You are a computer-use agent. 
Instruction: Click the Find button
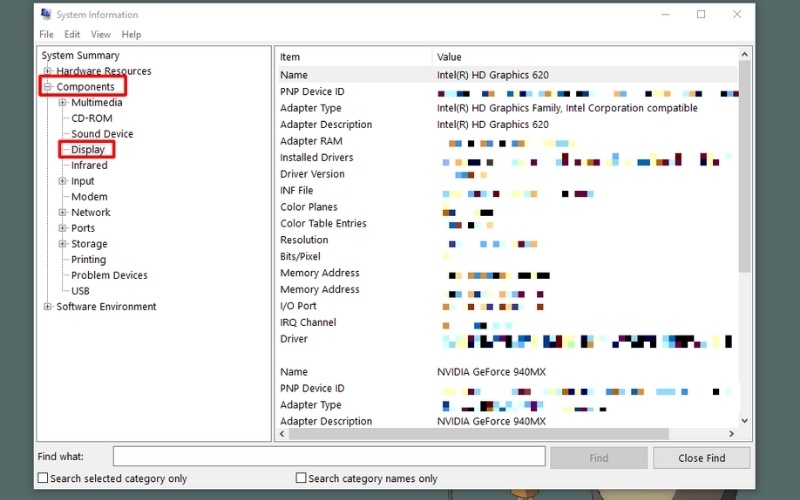click(x=598, y=457)
